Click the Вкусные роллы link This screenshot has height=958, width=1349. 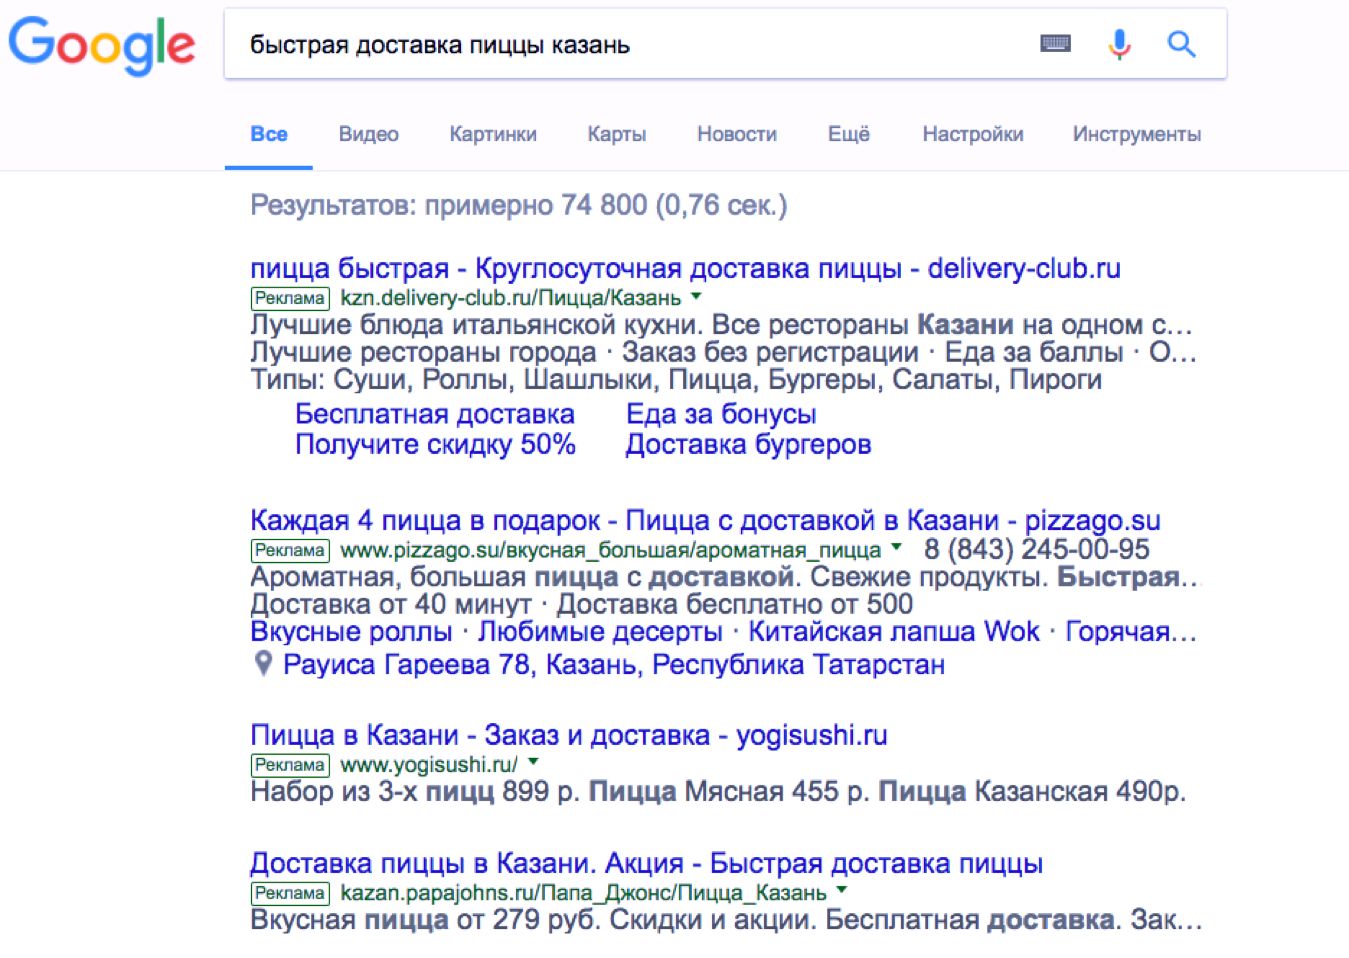click(x=351, y=632)
